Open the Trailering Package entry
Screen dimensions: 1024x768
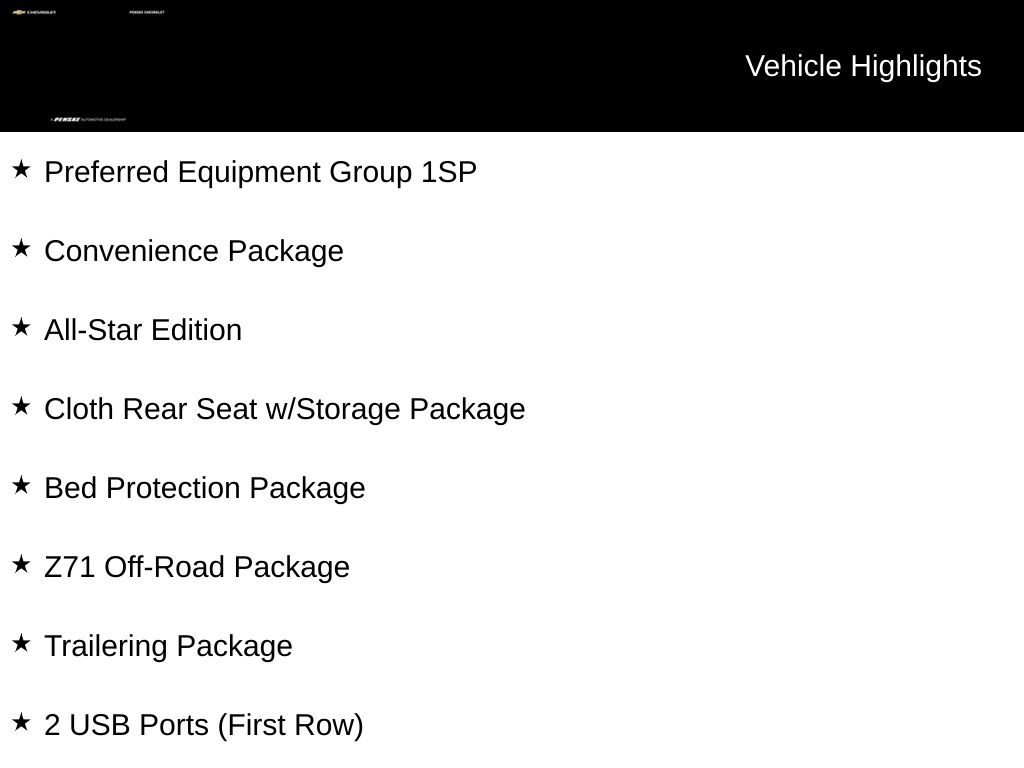(168, 647)
